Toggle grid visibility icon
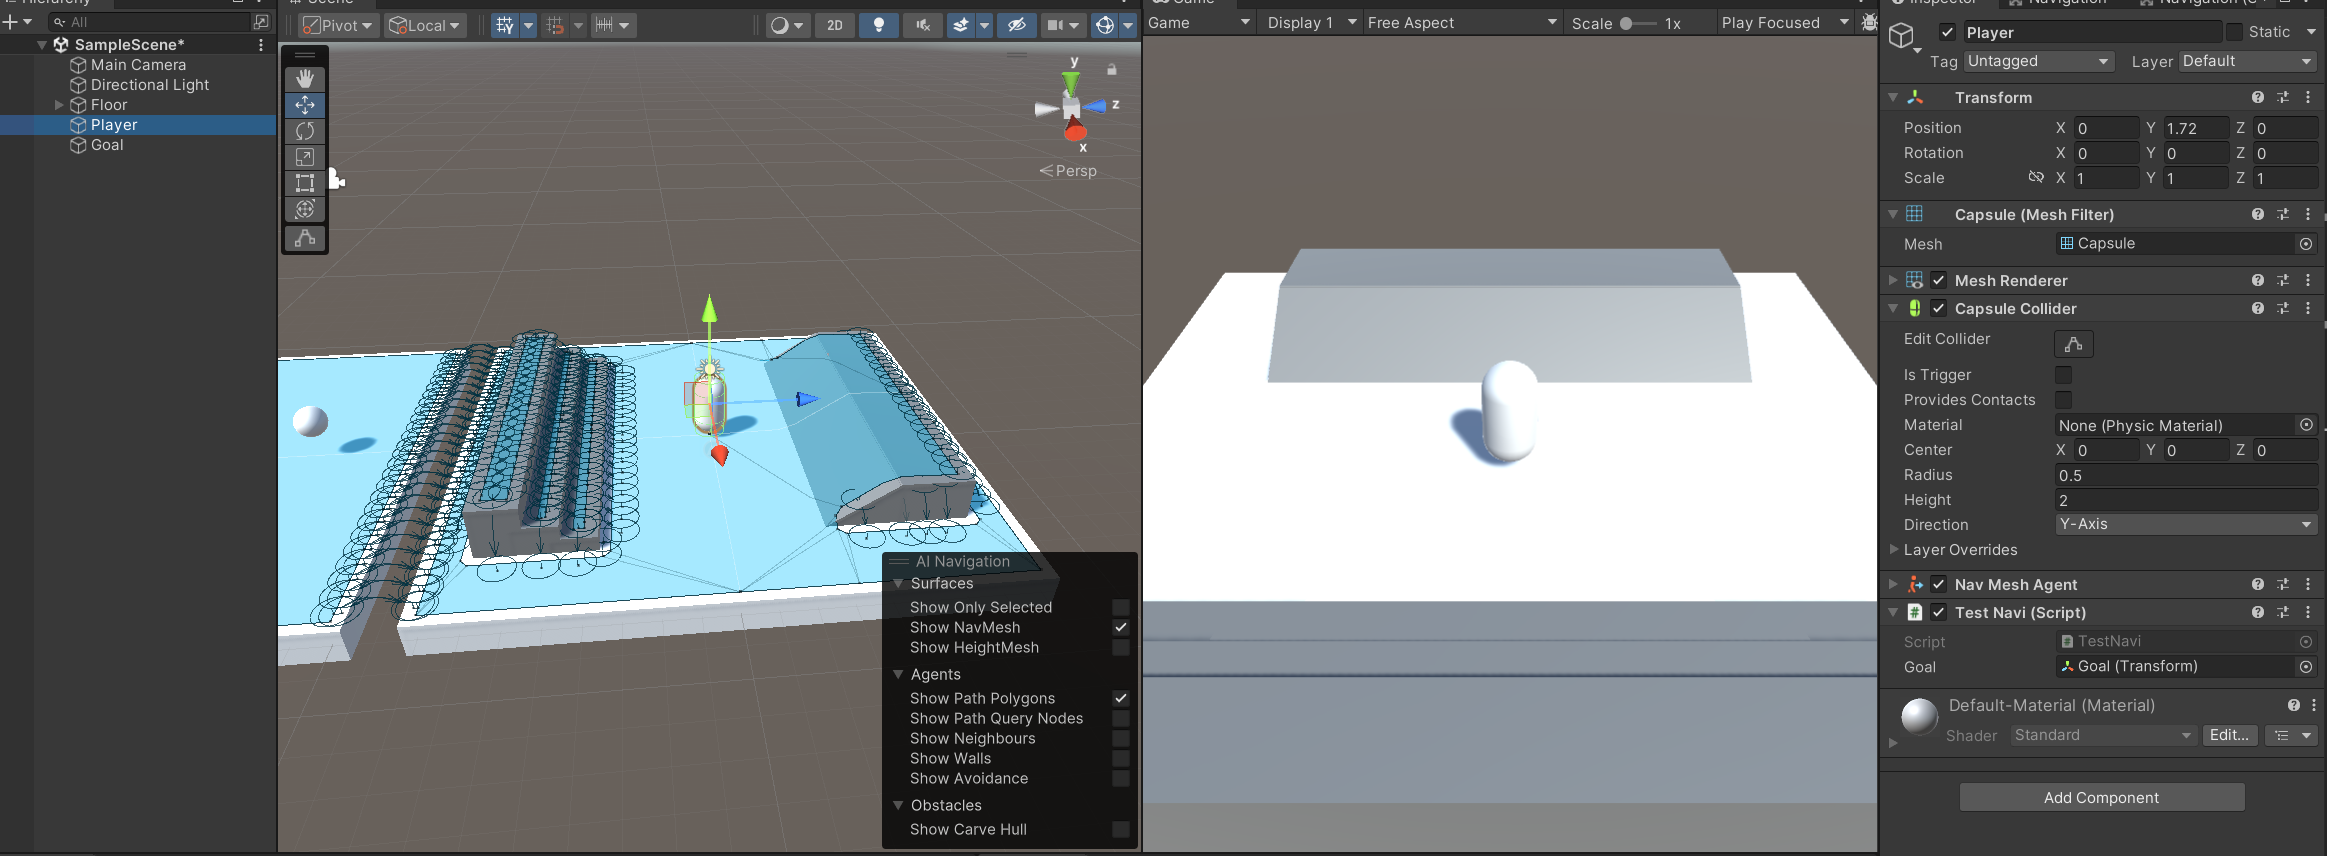This screenshot has height=856, width=2327. (x=505, y=25)
